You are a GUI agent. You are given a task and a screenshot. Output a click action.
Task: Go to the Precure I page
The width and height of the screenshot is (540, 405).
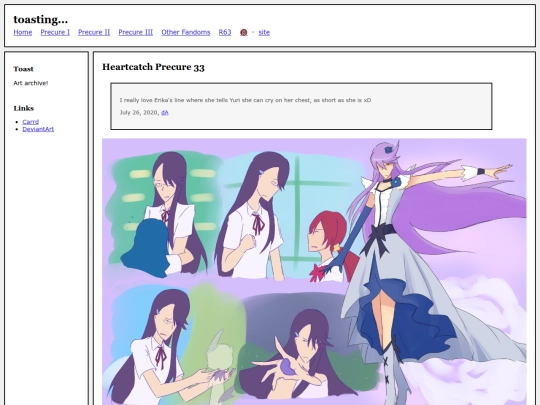pyautogui.click(x=55, y=32)
